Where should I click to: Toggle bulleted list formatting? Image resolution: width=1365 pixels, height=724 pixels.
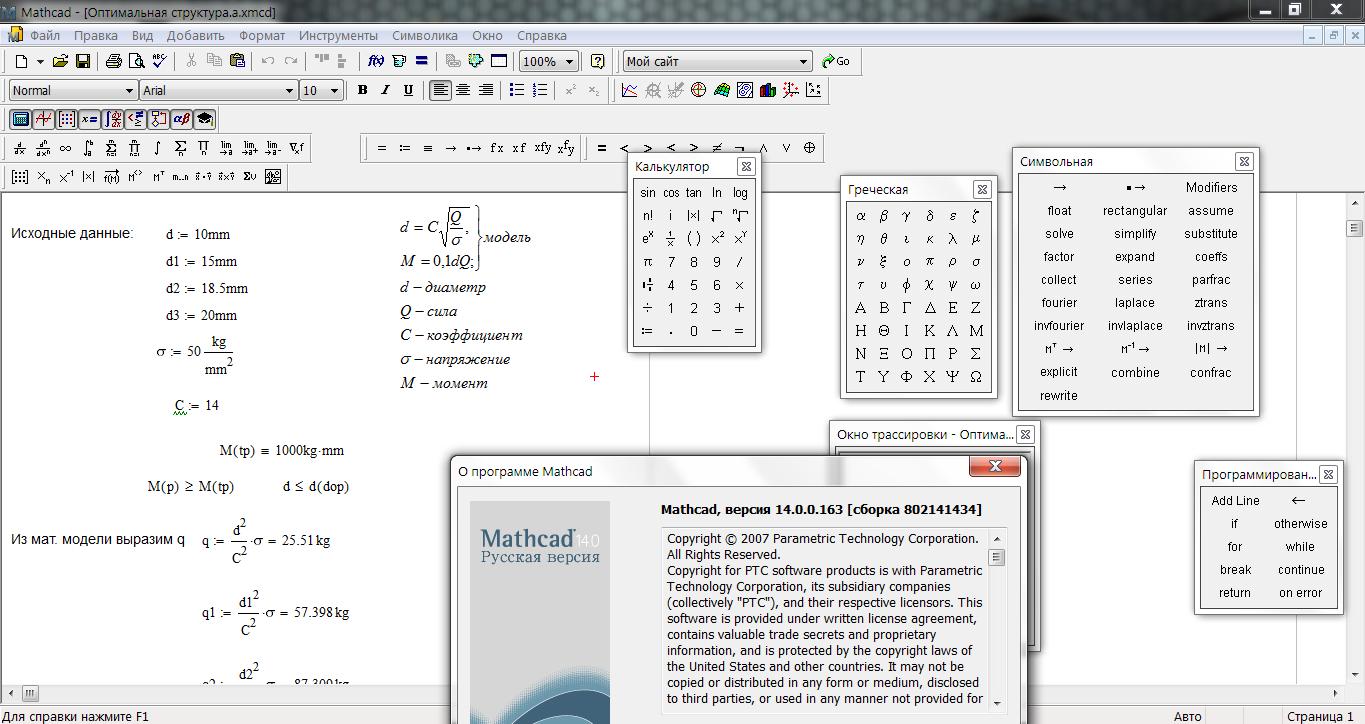pyautogui.click(x=516, y=90)
